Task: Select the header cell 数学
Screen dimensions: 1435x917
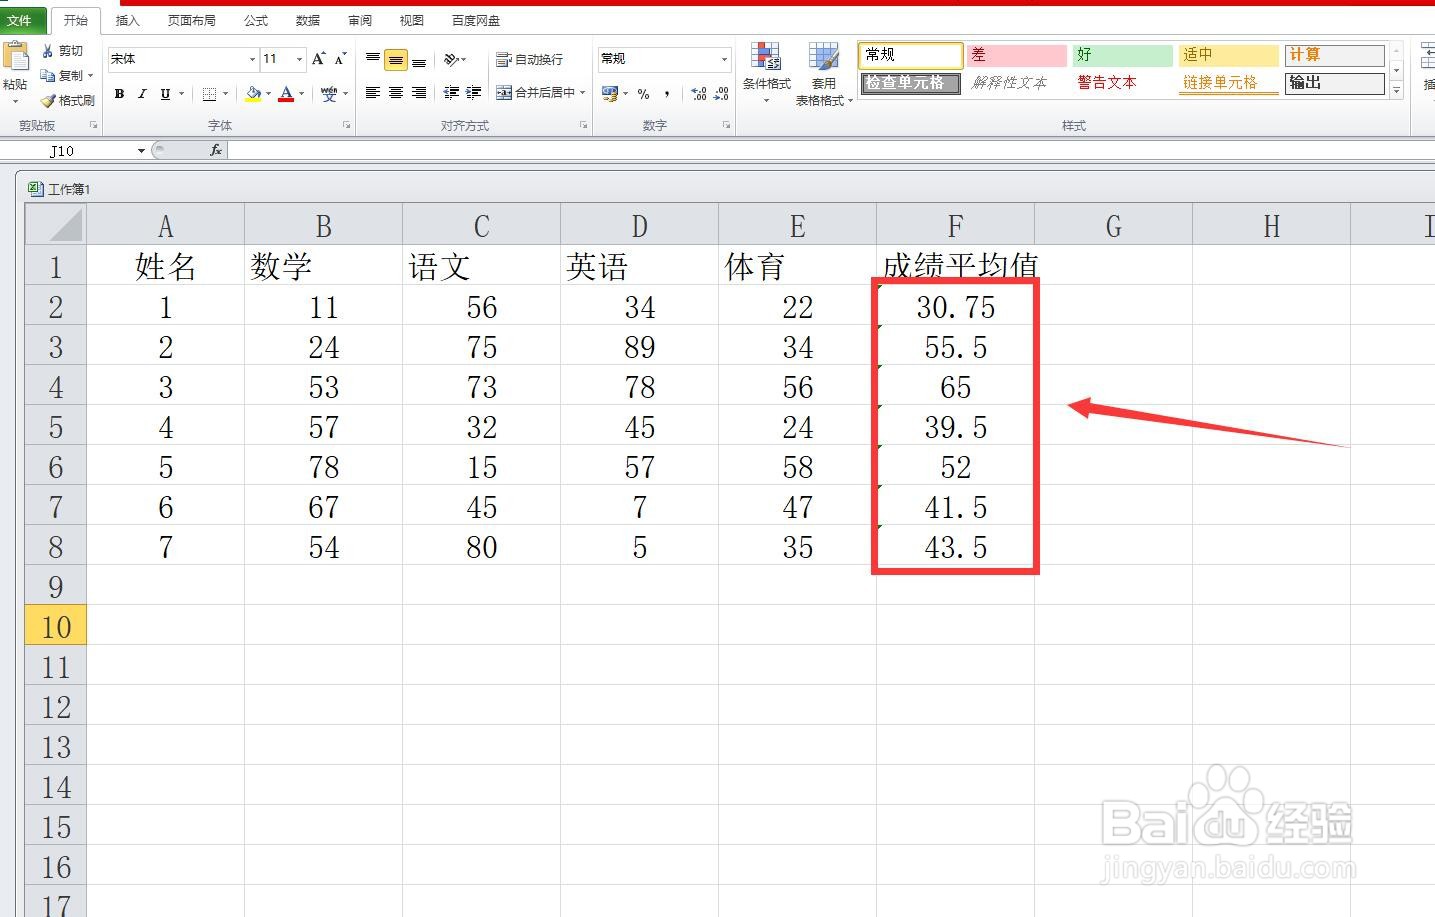Action: 323,266
